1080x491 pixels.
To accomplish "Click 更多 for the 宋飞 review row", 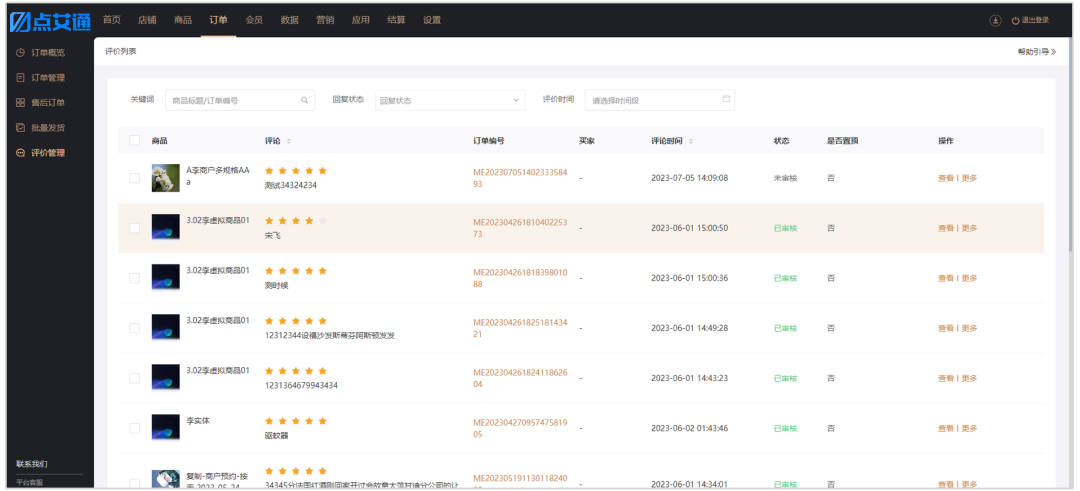I will click(969, 228).
